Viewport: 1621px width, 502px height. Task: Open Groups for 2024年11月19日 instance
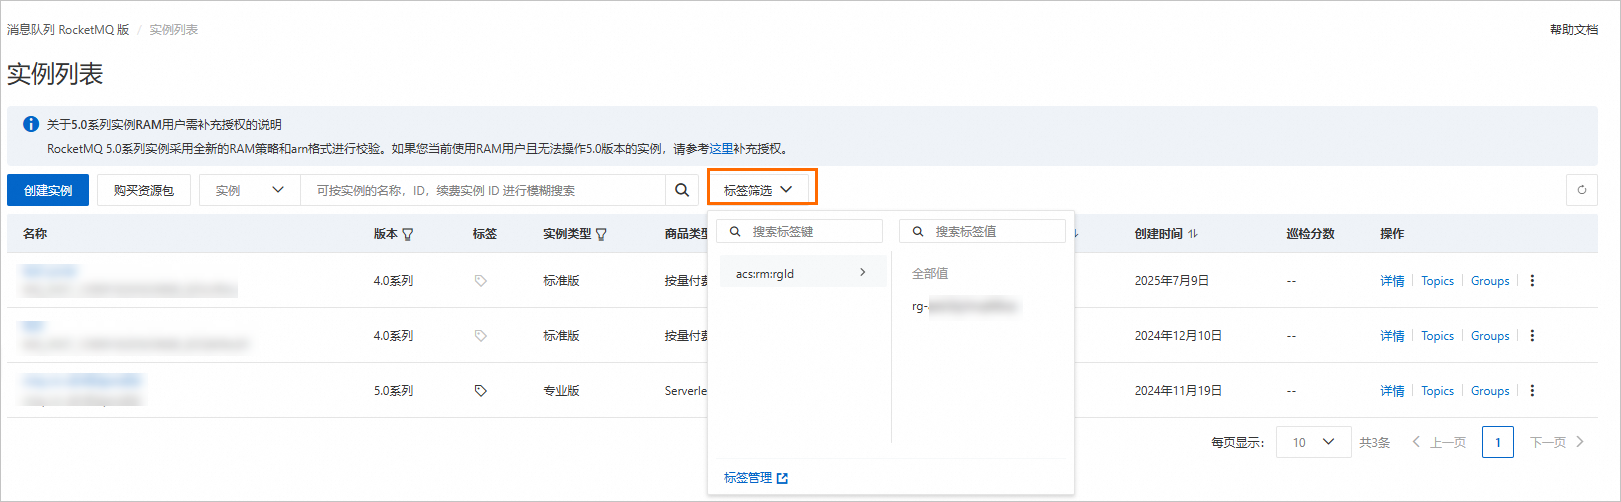click(1490, 391)
